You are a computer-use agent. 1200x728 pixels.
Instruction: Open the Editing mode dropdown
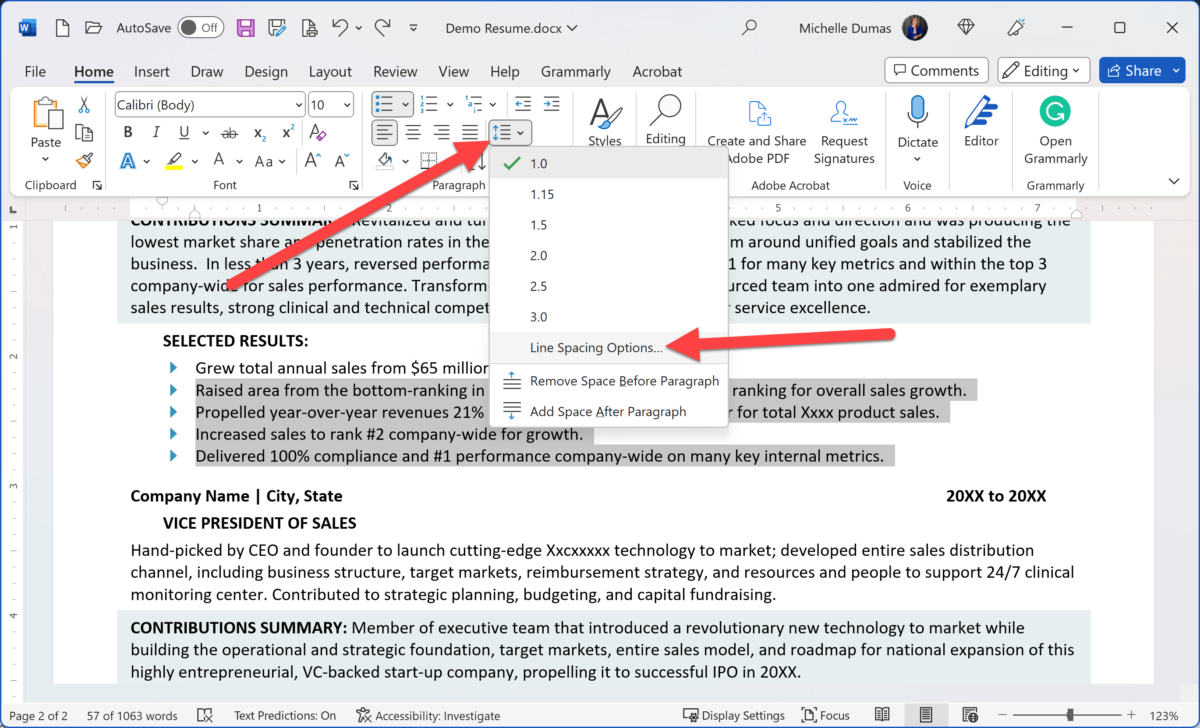click(1043, 70)
